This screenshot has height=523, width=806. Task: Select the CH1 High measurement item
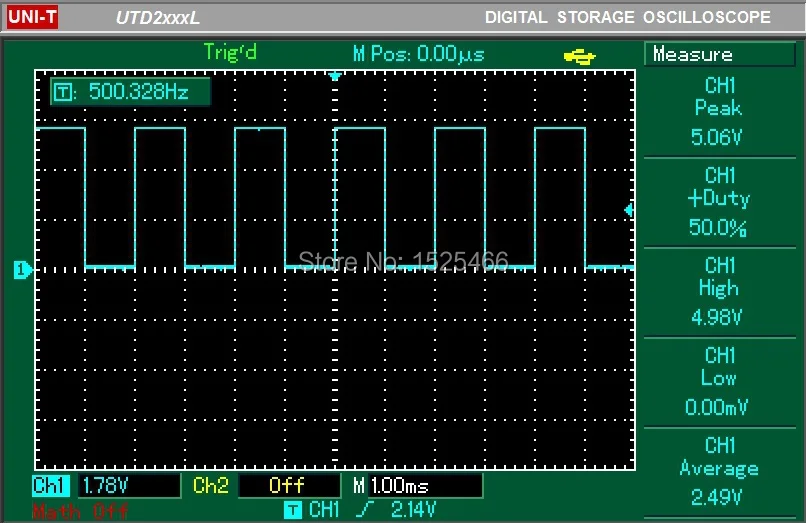[x=719, y=292]
